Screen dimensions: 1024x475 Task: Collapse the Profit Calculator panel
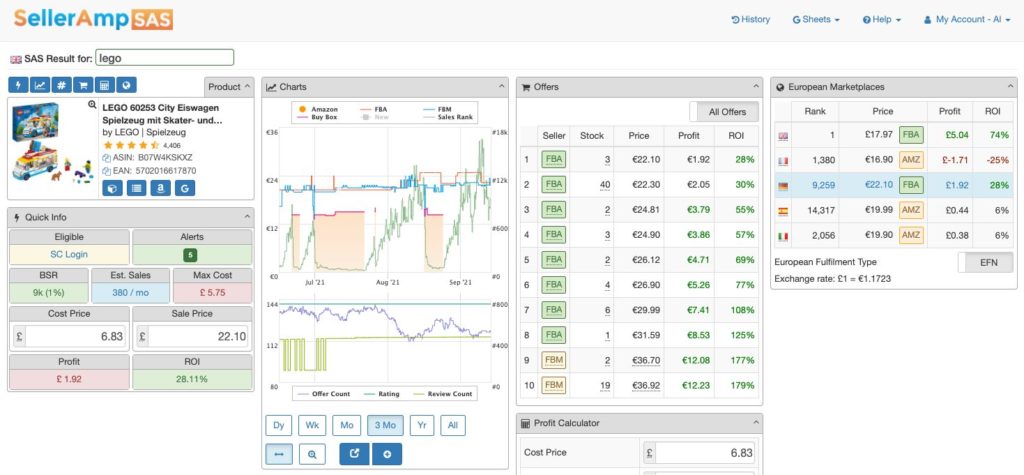point(756,423)
